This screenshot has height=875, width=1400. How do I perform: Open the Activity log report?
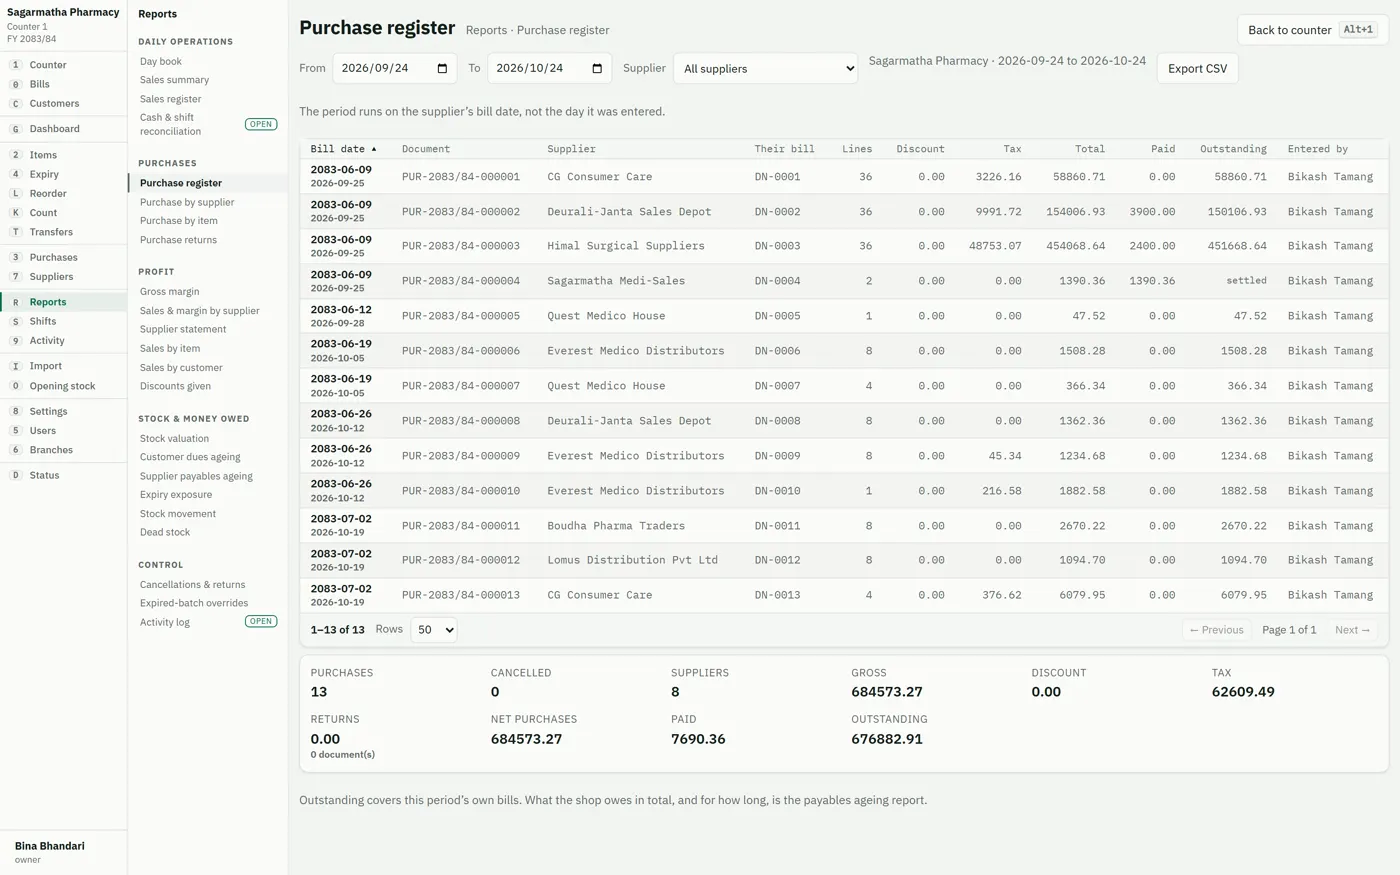click(208, 622)
